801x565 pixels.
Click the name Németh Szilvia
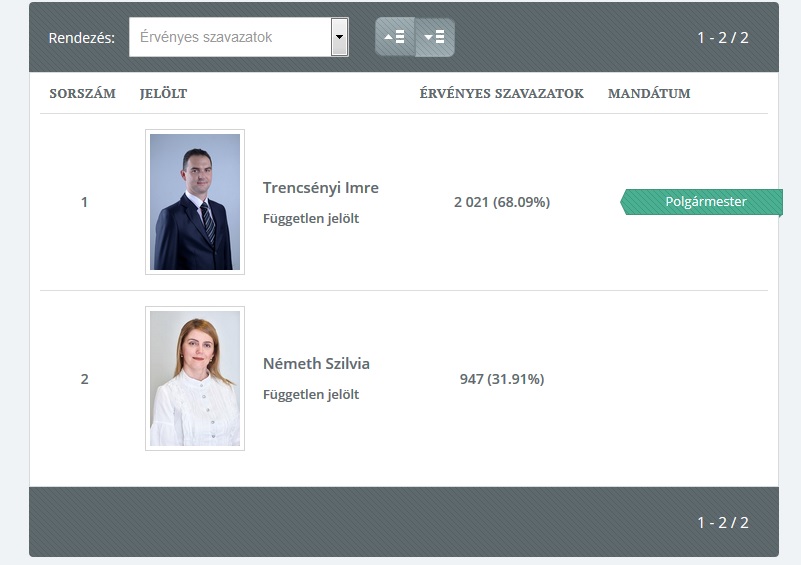316,364
